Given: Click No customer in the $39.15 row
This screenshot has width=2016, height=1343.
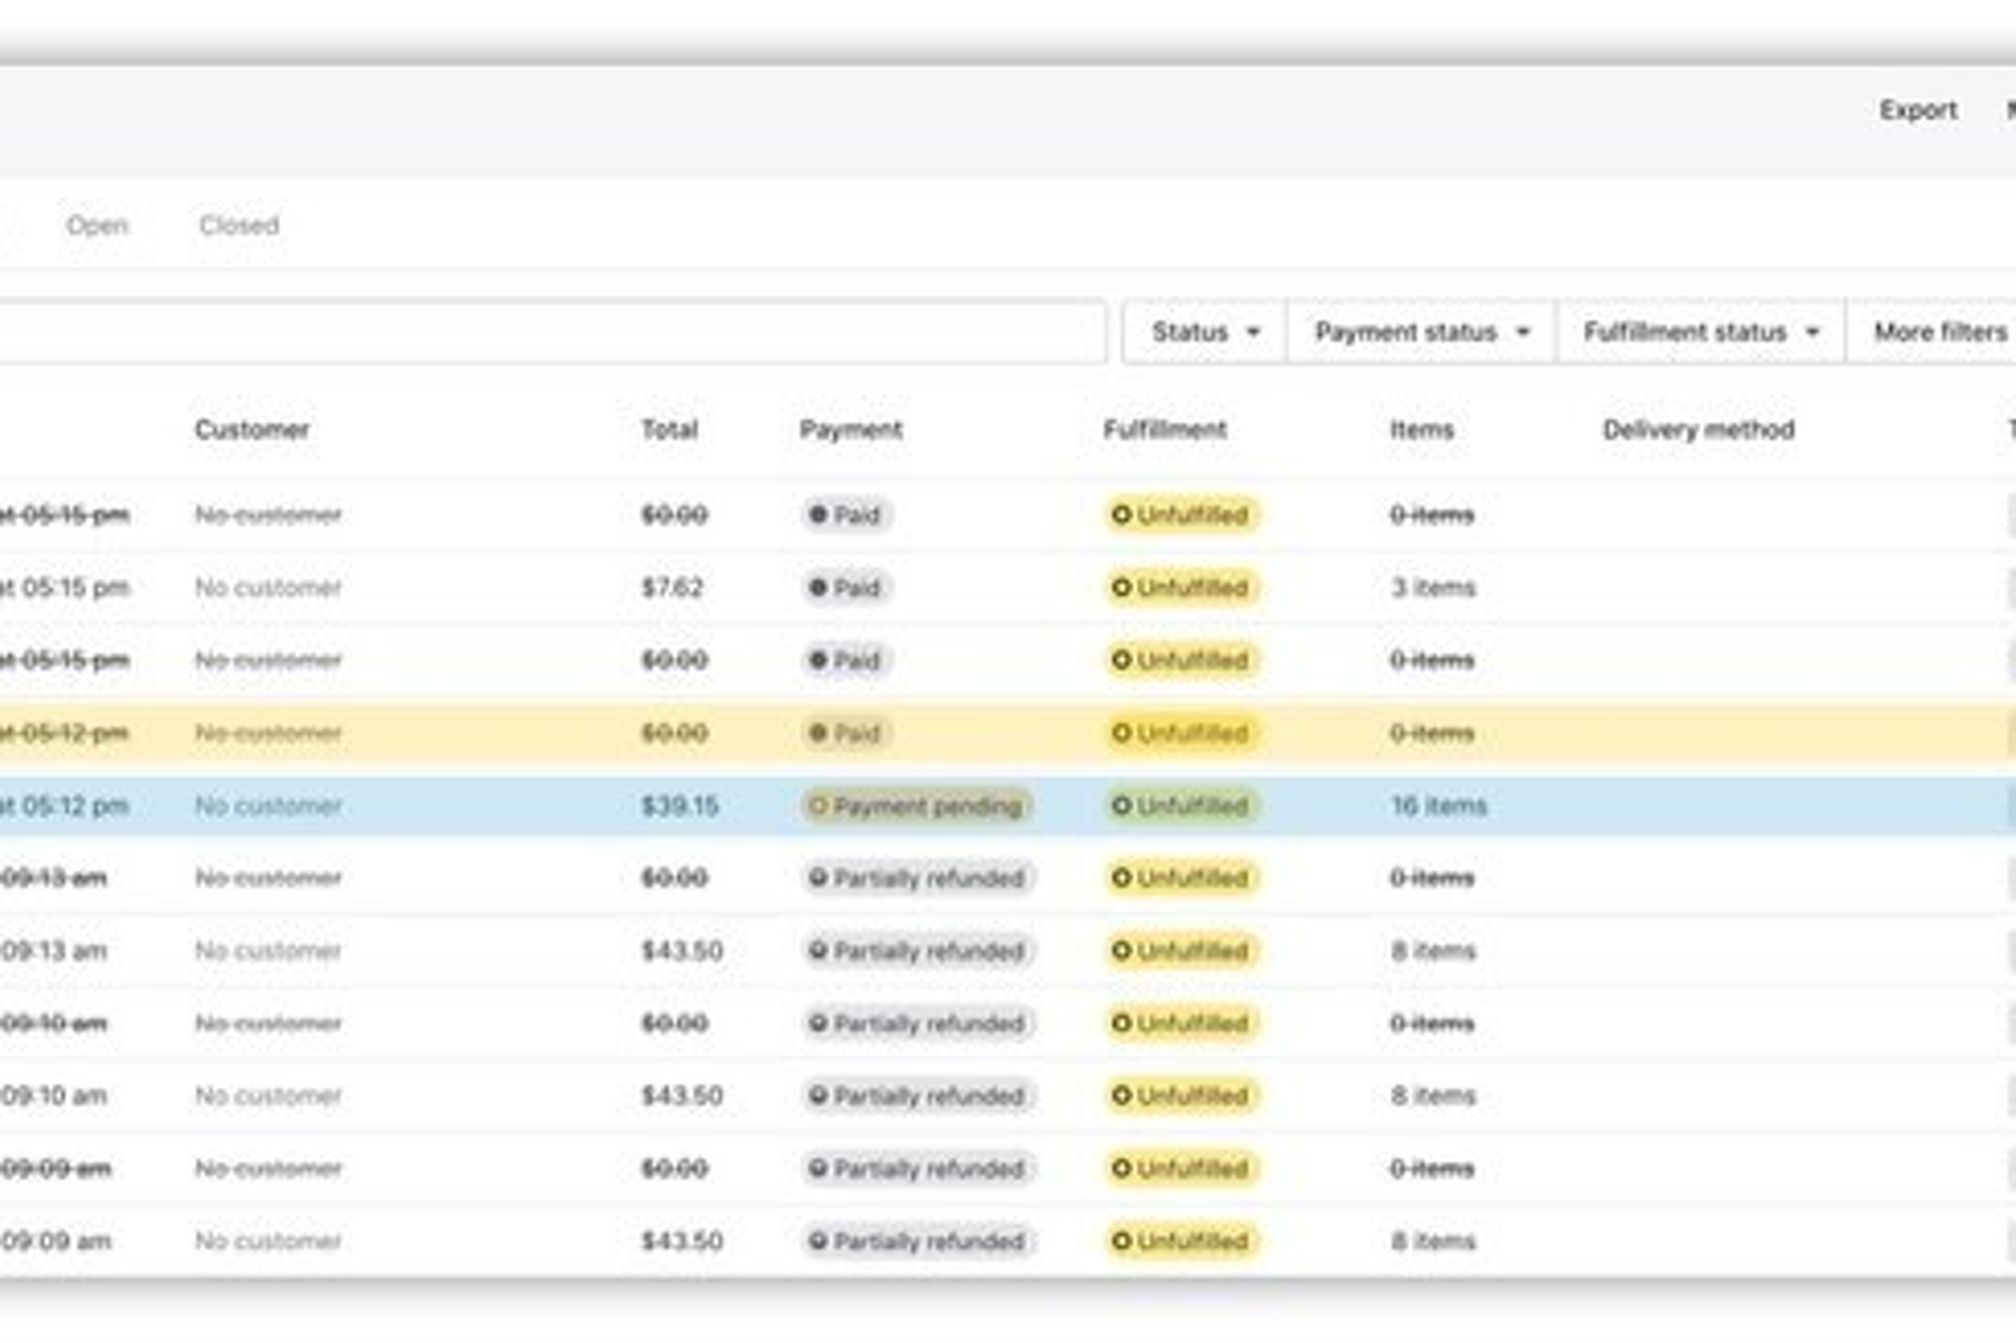Looking at the screenshot, I should pos(268,805).
